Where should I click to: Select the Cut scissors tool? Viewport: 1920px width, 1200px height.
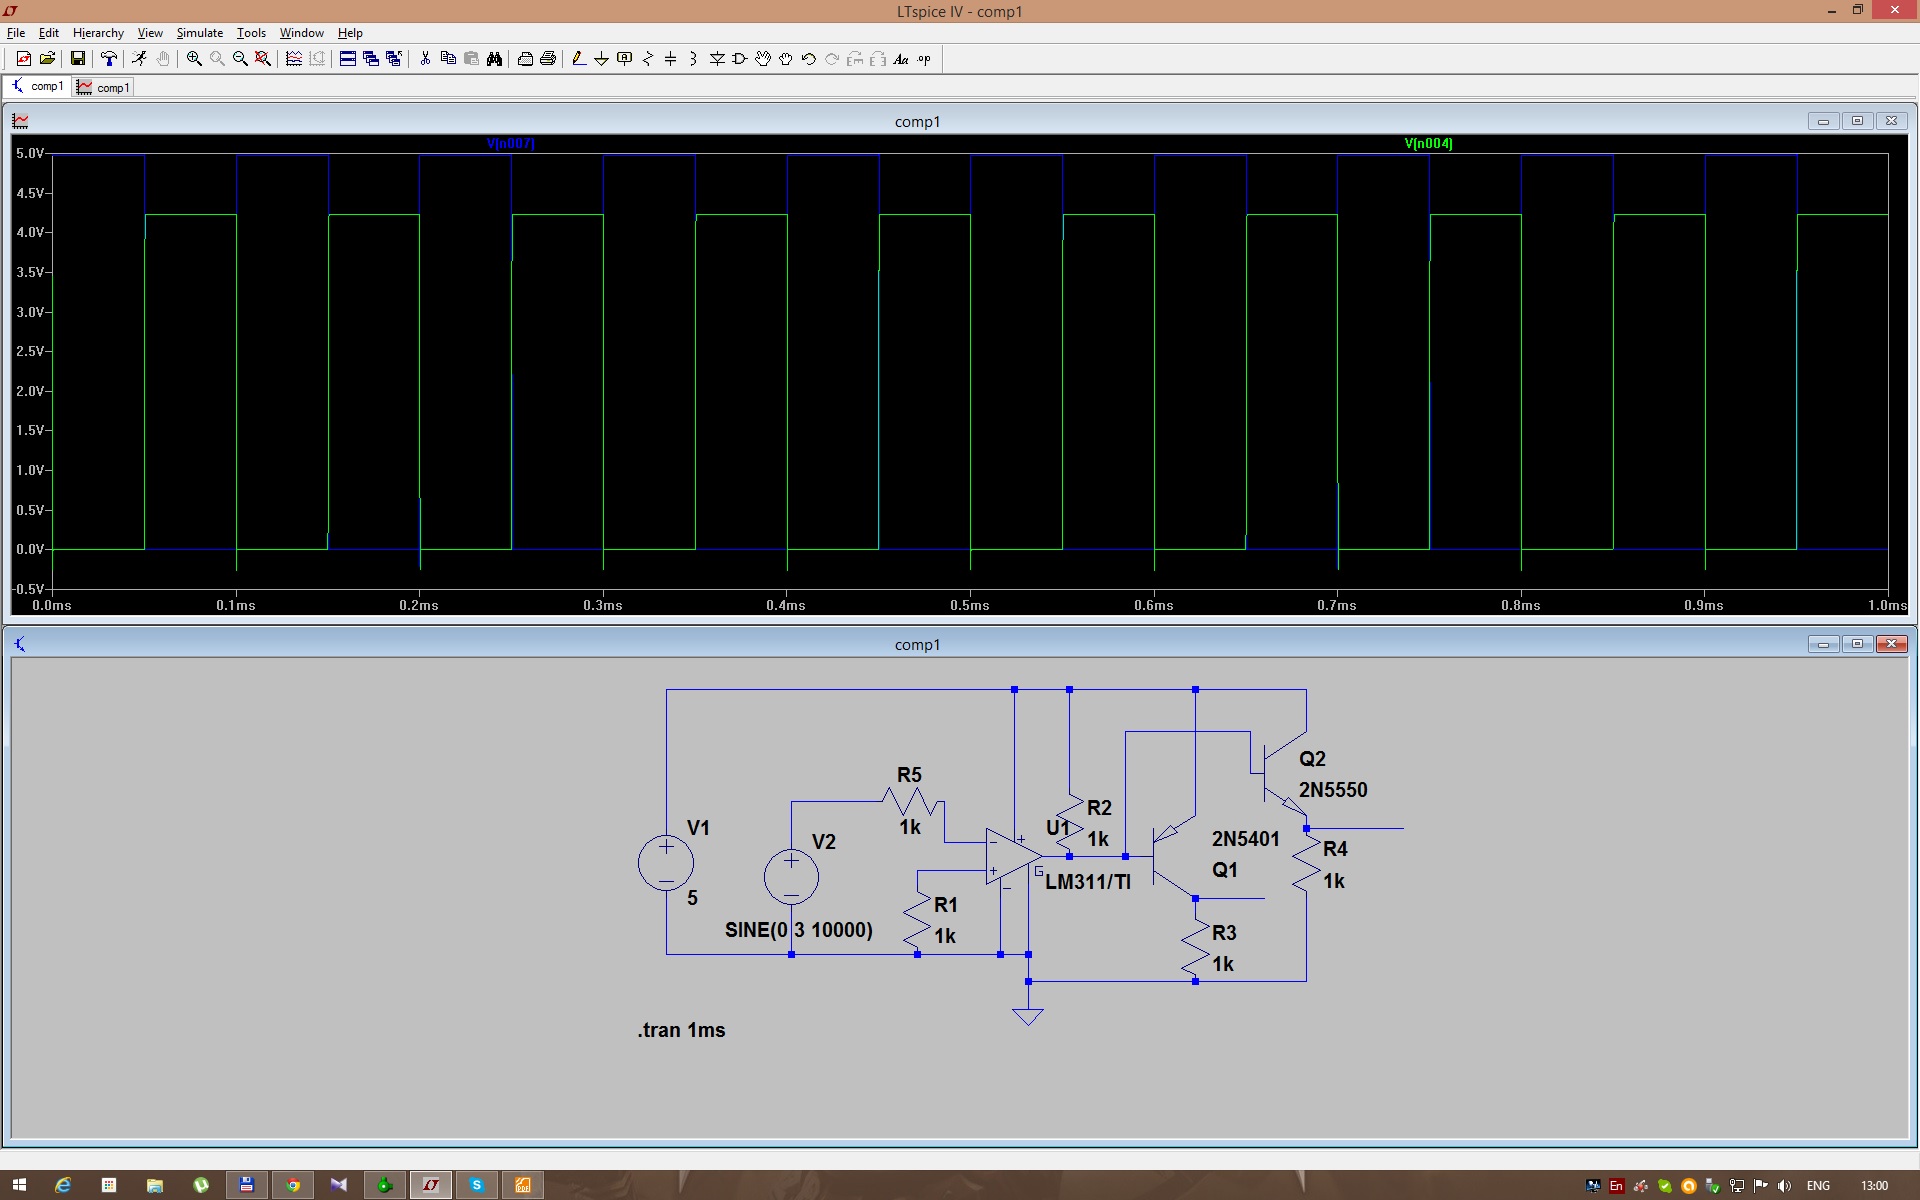click(x=425, y=59)
